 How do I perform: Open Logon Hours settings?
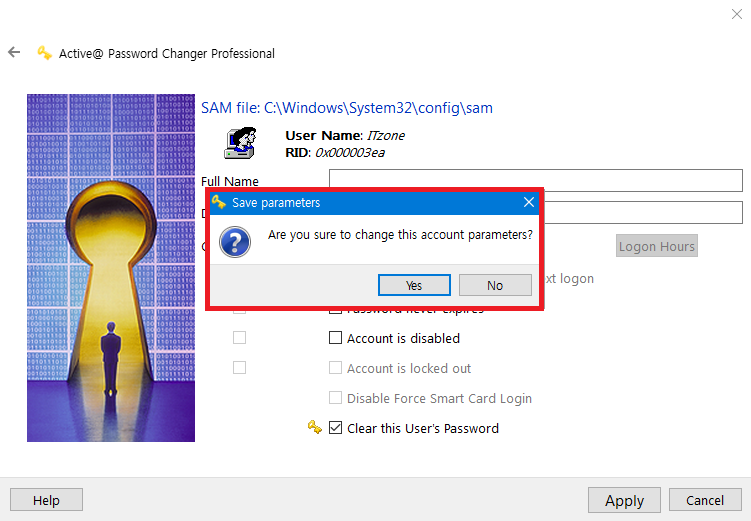click(x=657, y=246)
